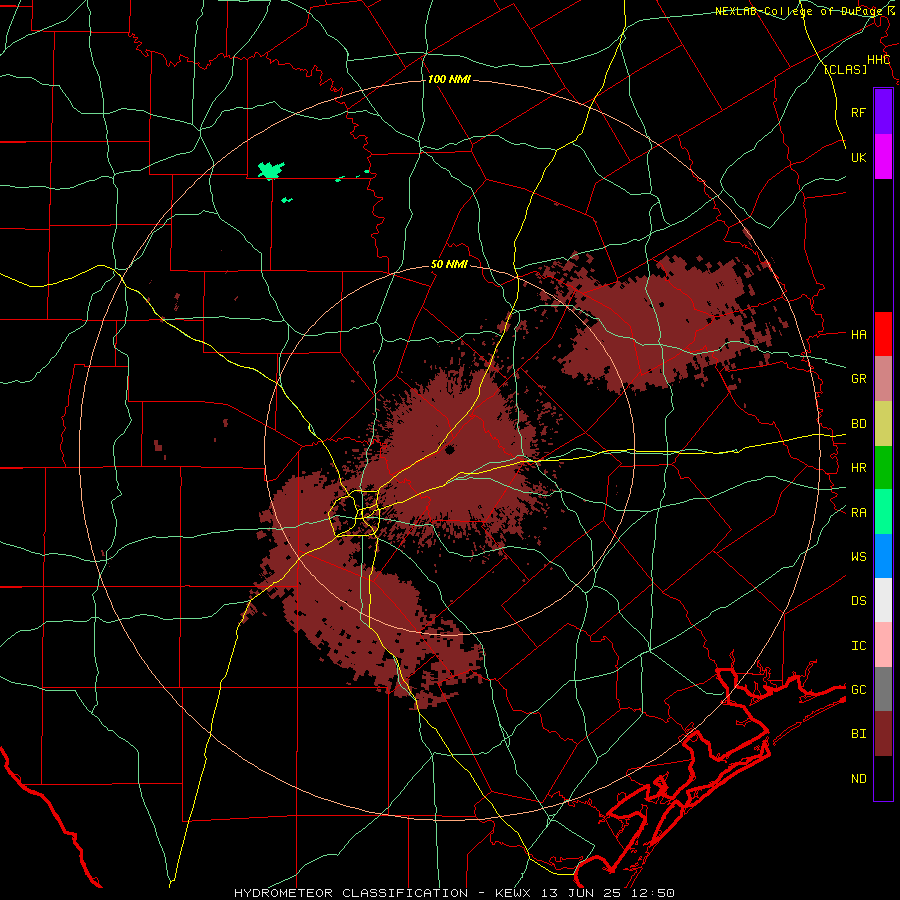Click the 13 JUN 25 date text
This screenshot has width=900, height=900.
[x=583, y=893]
